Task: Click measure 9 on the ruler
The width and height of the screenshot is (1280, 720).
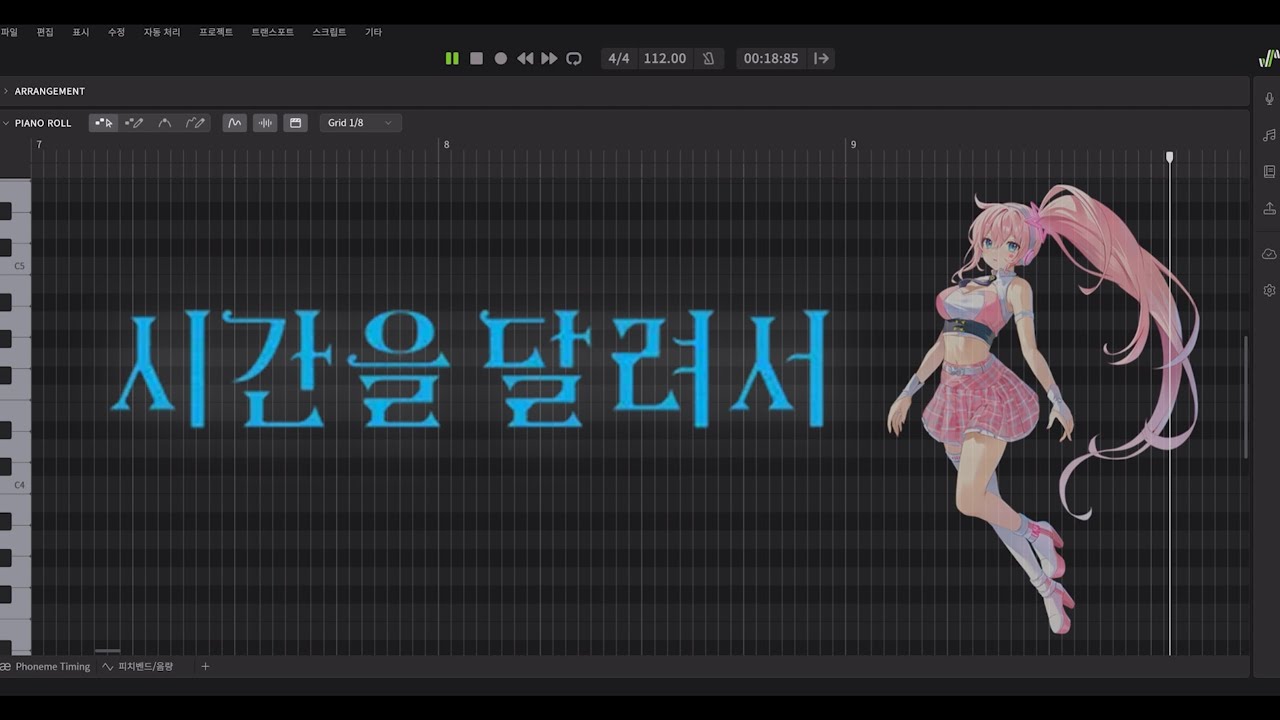Action: [x=853, y=145]
